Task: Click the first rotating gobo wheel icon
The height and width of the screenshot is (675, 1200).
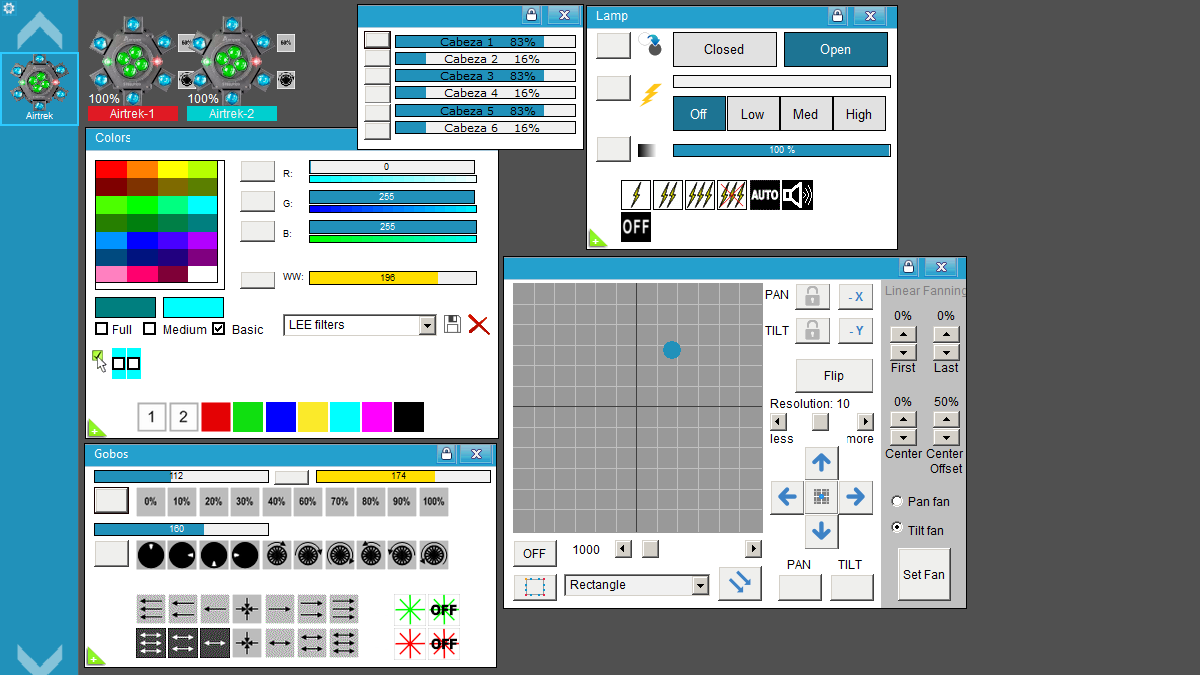Action: tap(277, 555)
